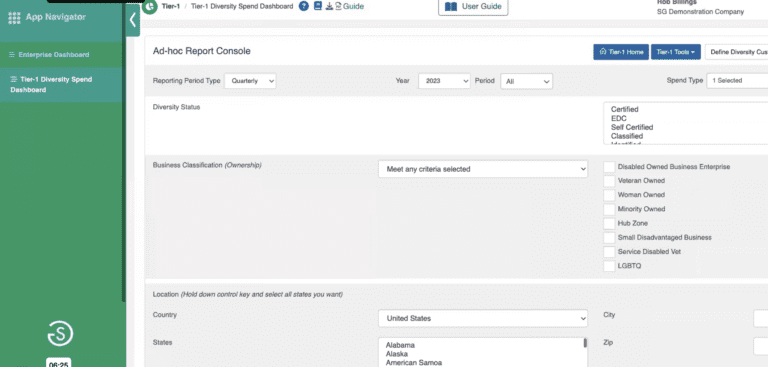Image resolution: width=768 pixels, height=367 pixels.
Task: Click the App Navigator header label
Action: pos(55,17)
